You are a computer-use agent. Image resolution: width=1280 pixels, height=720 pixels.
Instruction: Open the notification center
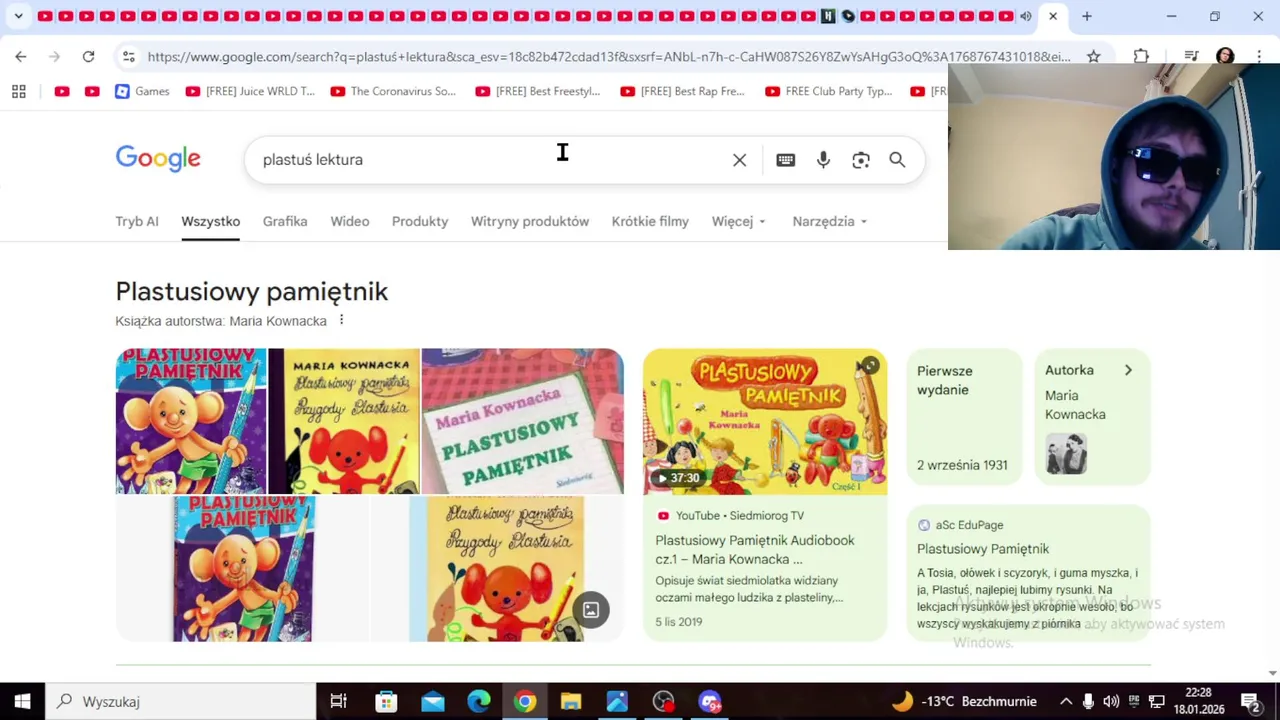pyautogui.click(x=1250, y=701)
